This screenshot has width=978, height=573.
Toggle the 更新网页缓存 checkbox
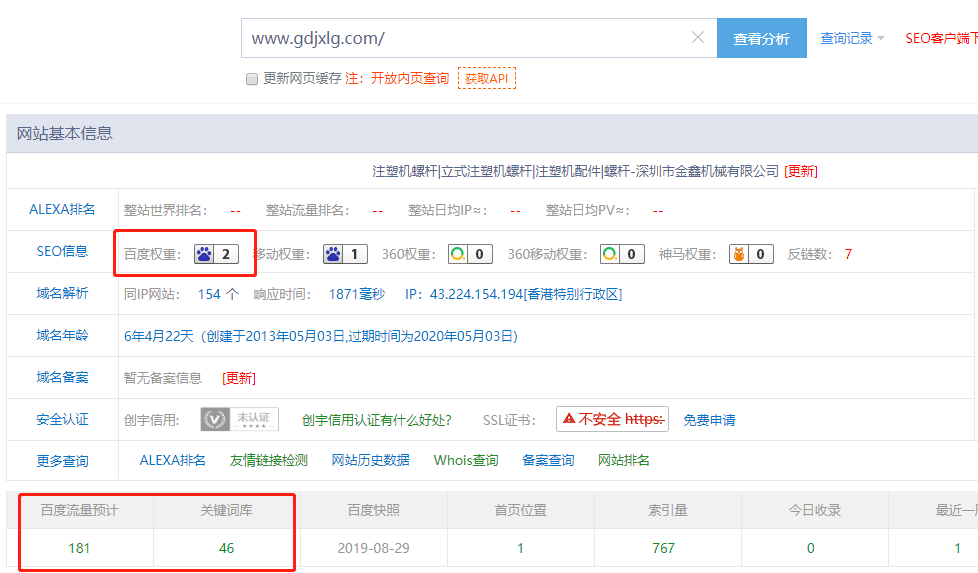tap(252, 79)
